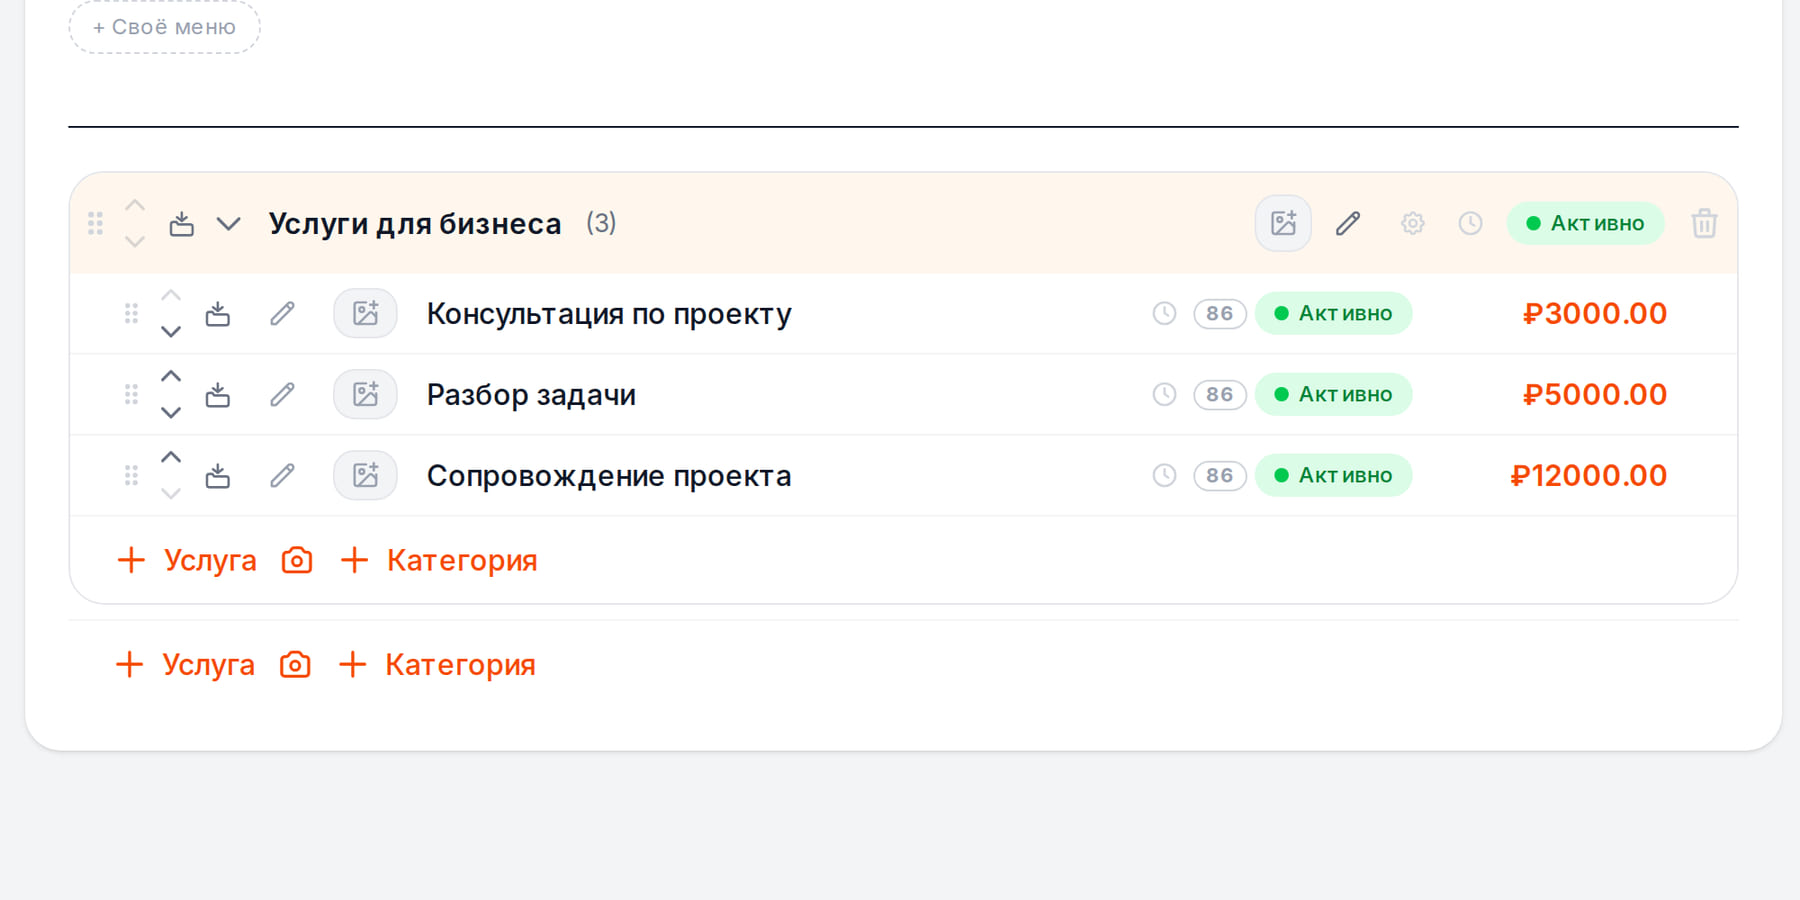
Task: Delete the 'Услуги для бизнеса' category
Action: coord(1705,223)
